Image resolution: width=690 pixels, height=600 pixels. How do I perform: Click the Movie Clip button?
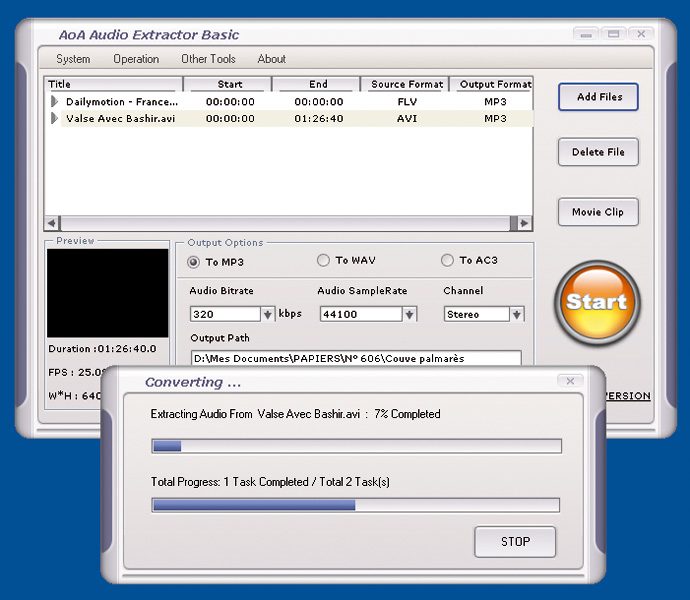598,212
